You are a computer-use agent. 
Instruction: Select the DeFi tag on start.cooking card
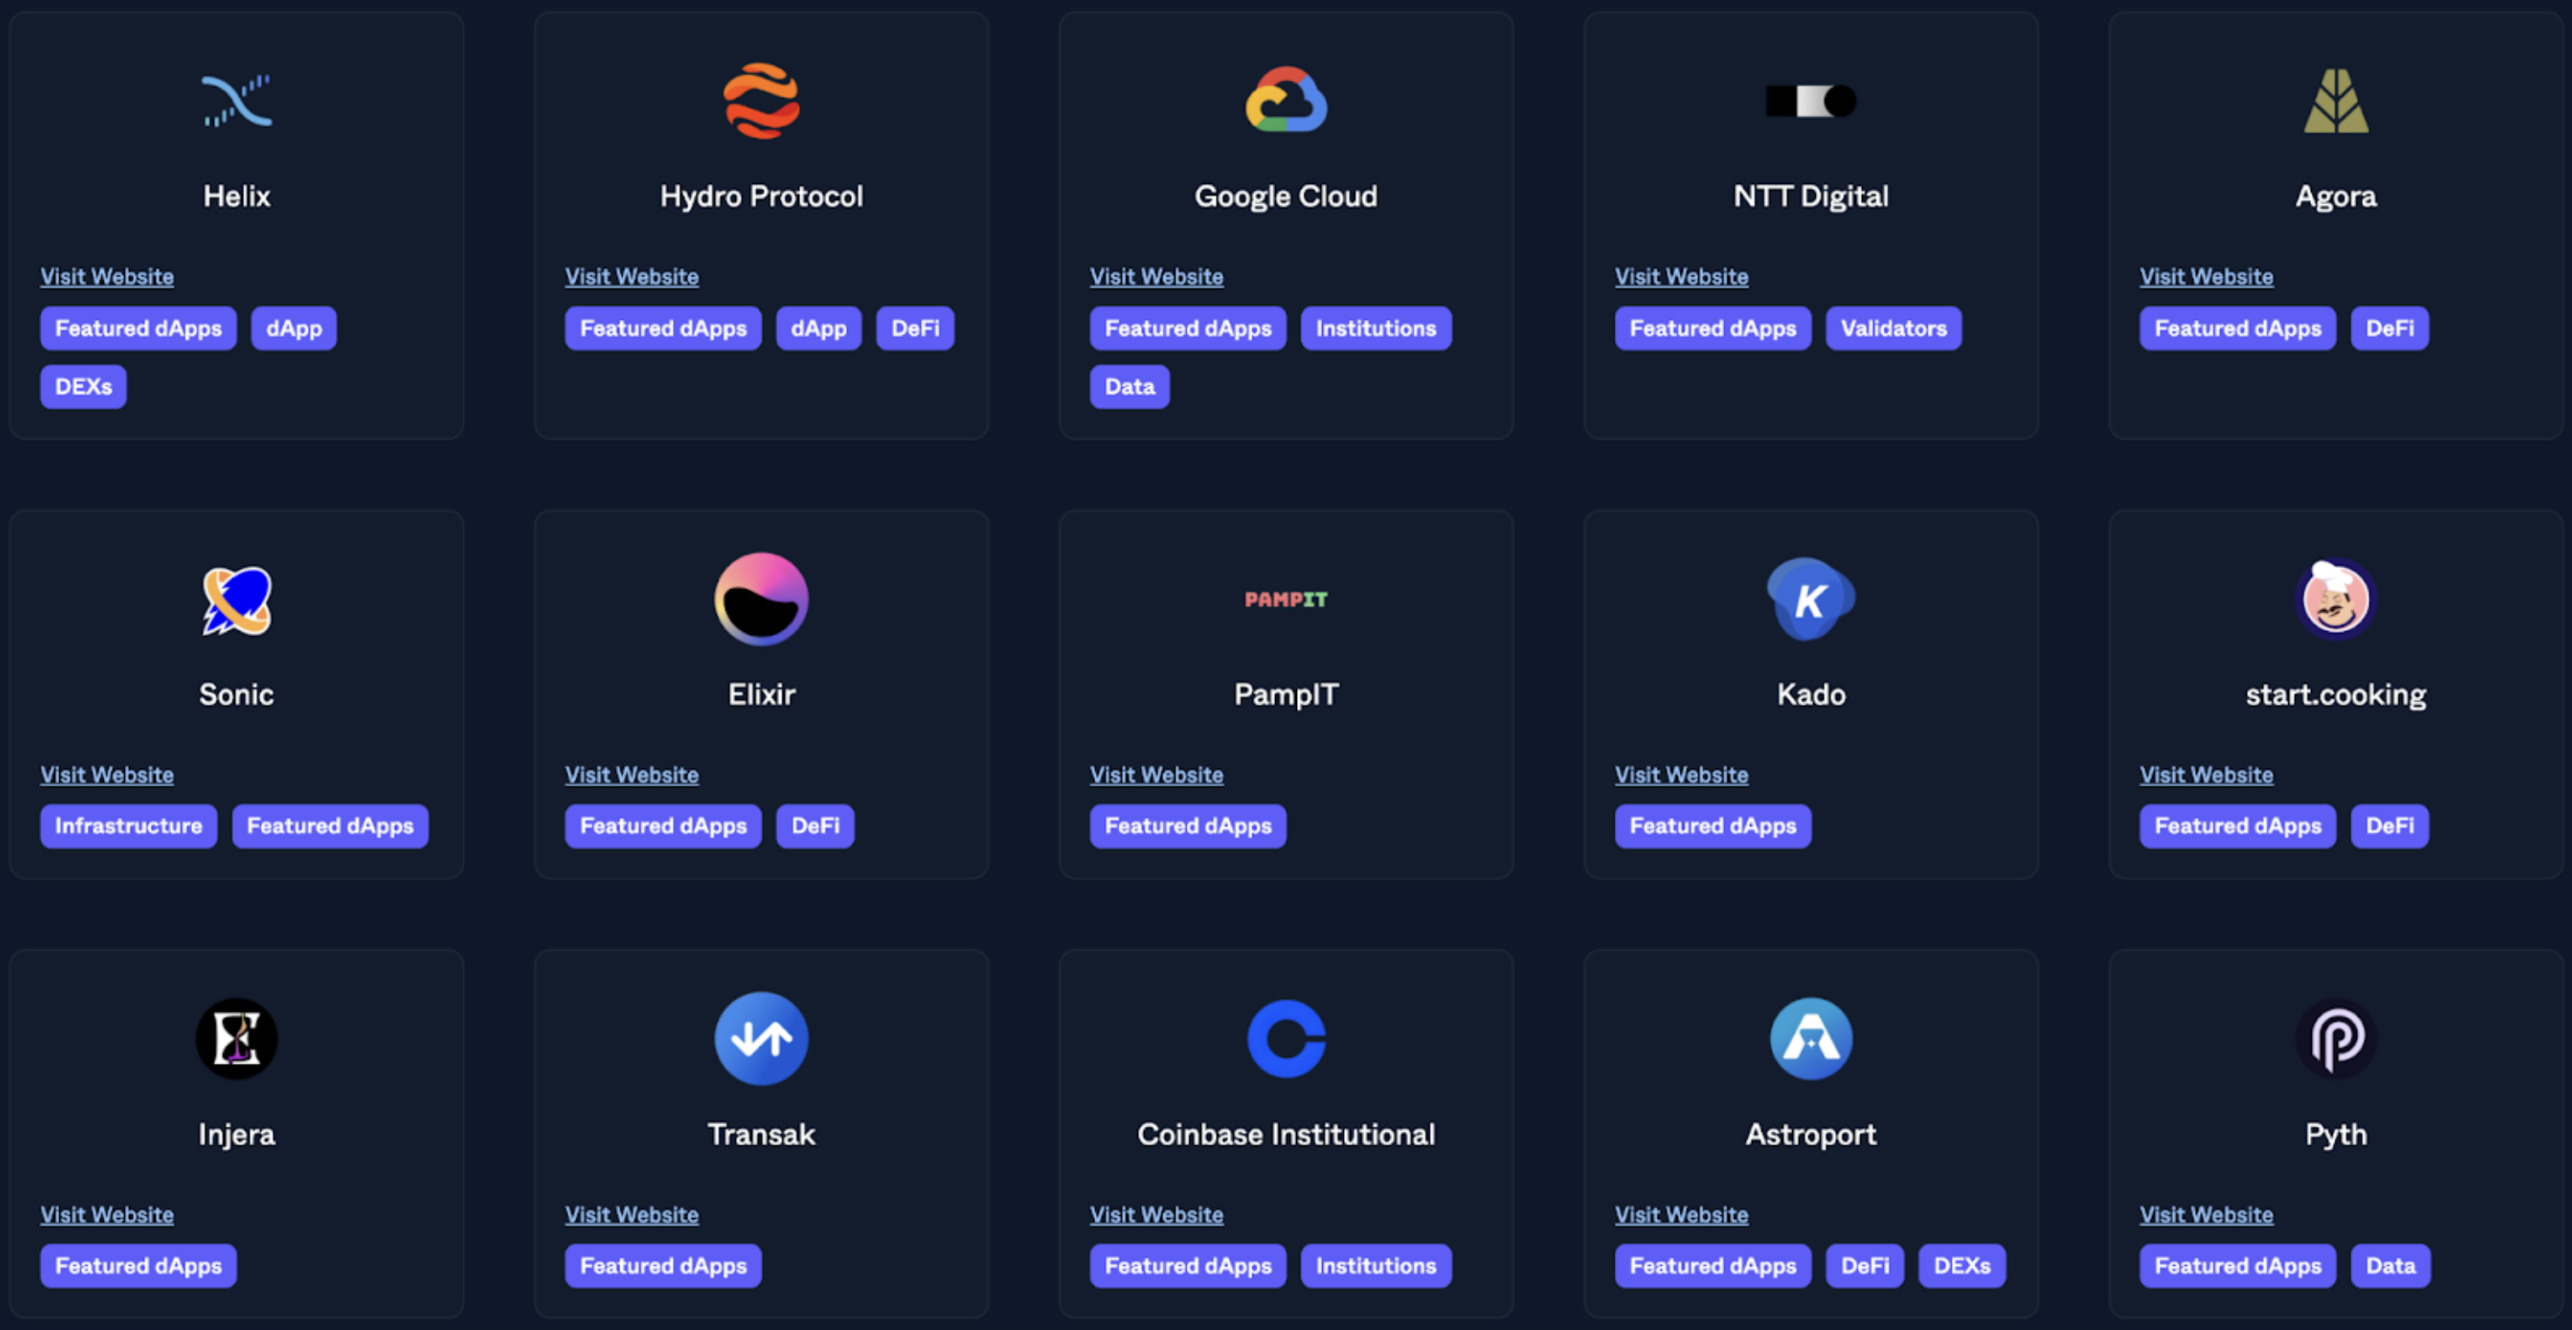click(x=2390, y=826)
